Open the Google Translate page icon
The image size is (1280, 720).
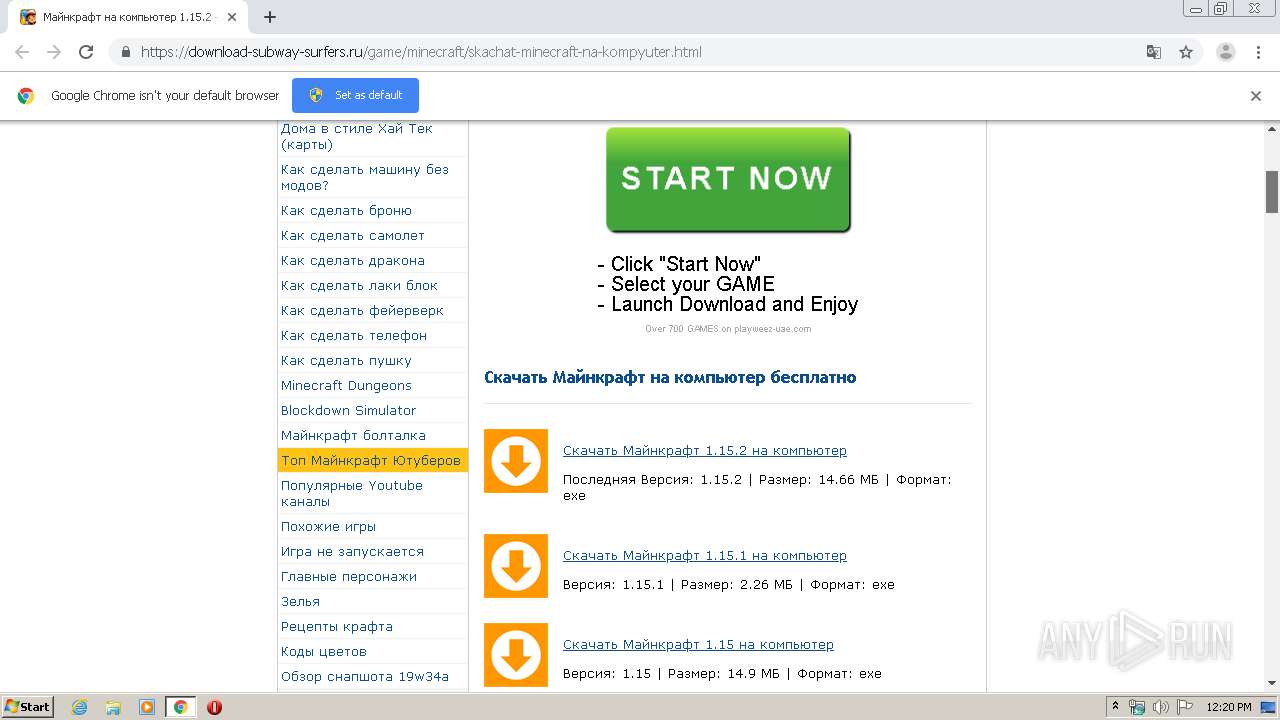pyautogui.click(x=1154, y=52)
